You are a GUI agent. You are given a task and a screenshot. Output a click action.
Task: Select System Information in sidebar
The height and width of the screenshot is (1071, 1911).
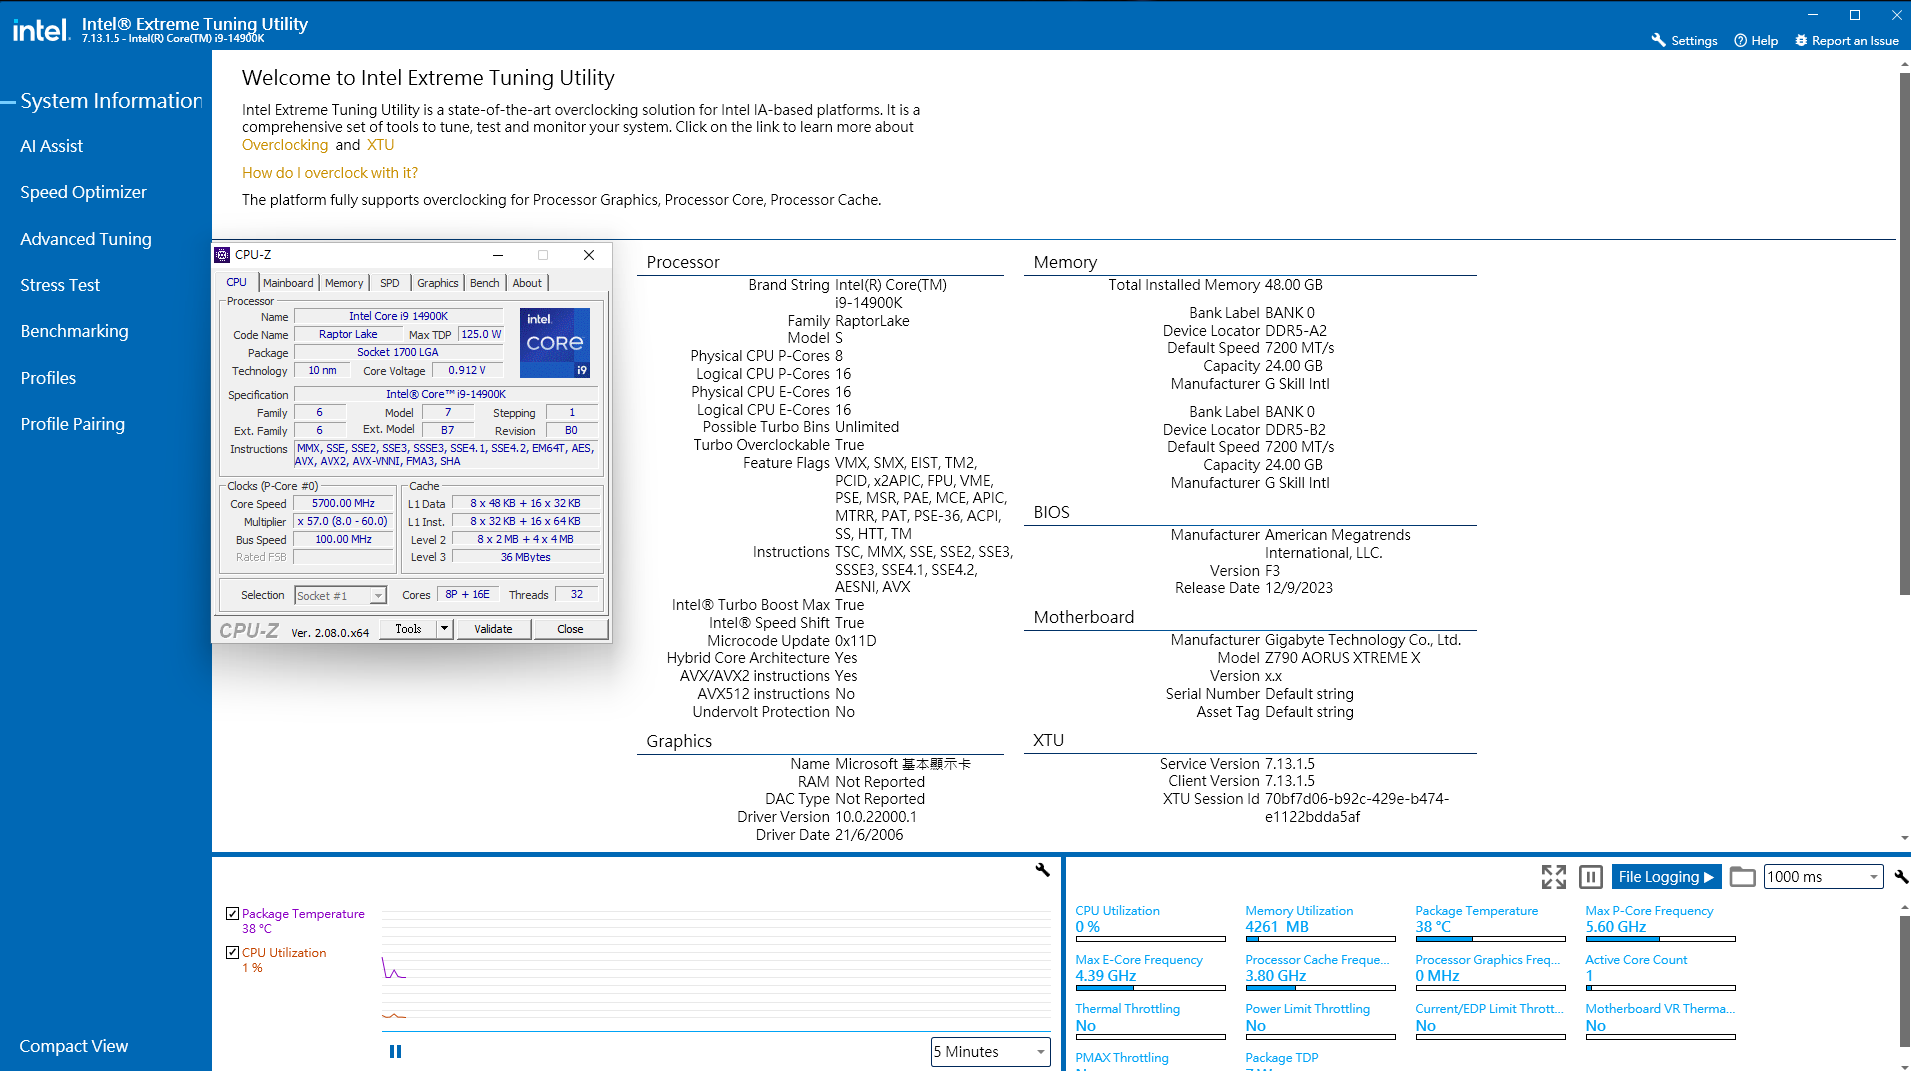111,101
